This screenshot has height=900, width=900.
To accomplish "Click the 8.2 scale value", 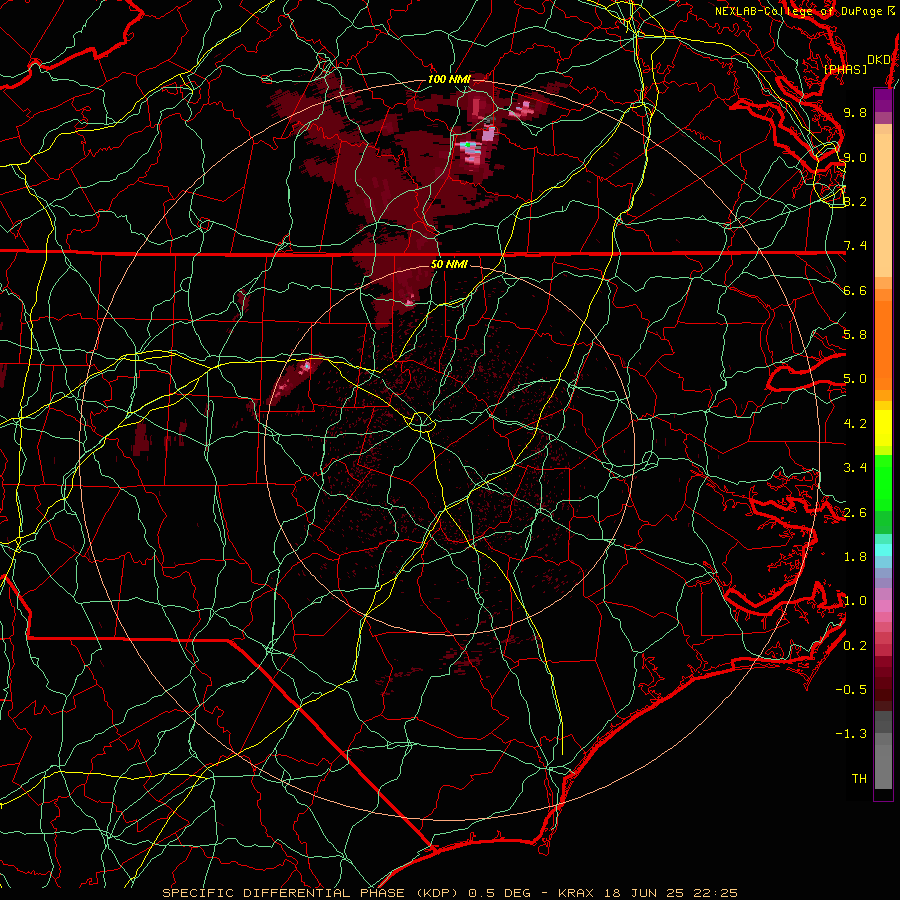I will (x=855, y=201).
